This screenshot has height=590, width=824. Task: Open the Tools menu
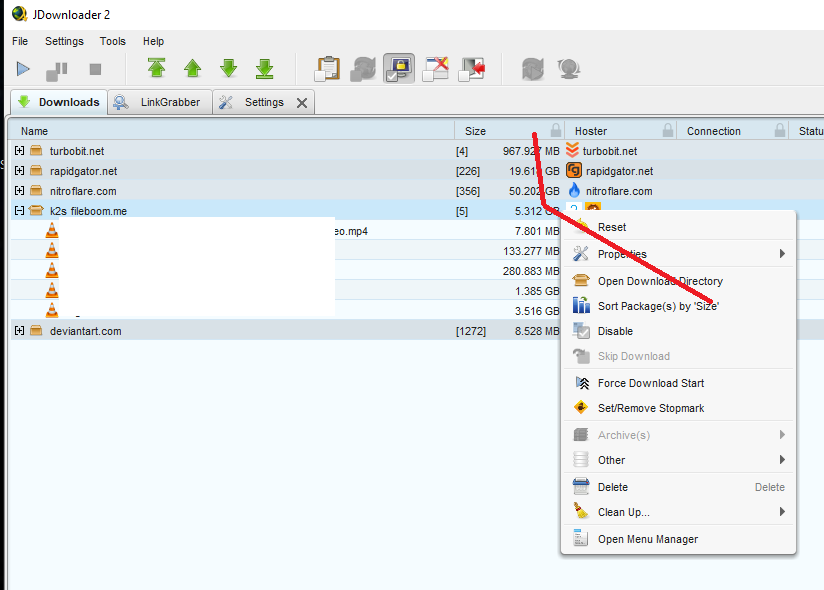click(x=113, y=41)
